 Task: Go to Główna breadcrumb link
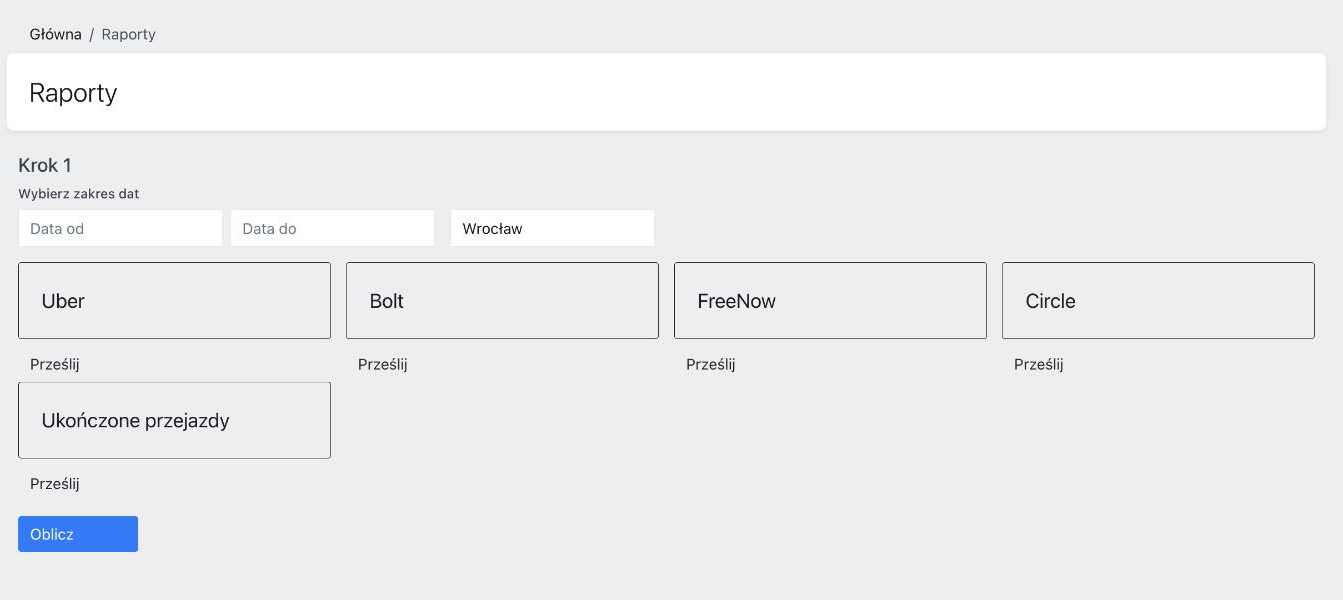pyautogui.click(x=55, y=34)
